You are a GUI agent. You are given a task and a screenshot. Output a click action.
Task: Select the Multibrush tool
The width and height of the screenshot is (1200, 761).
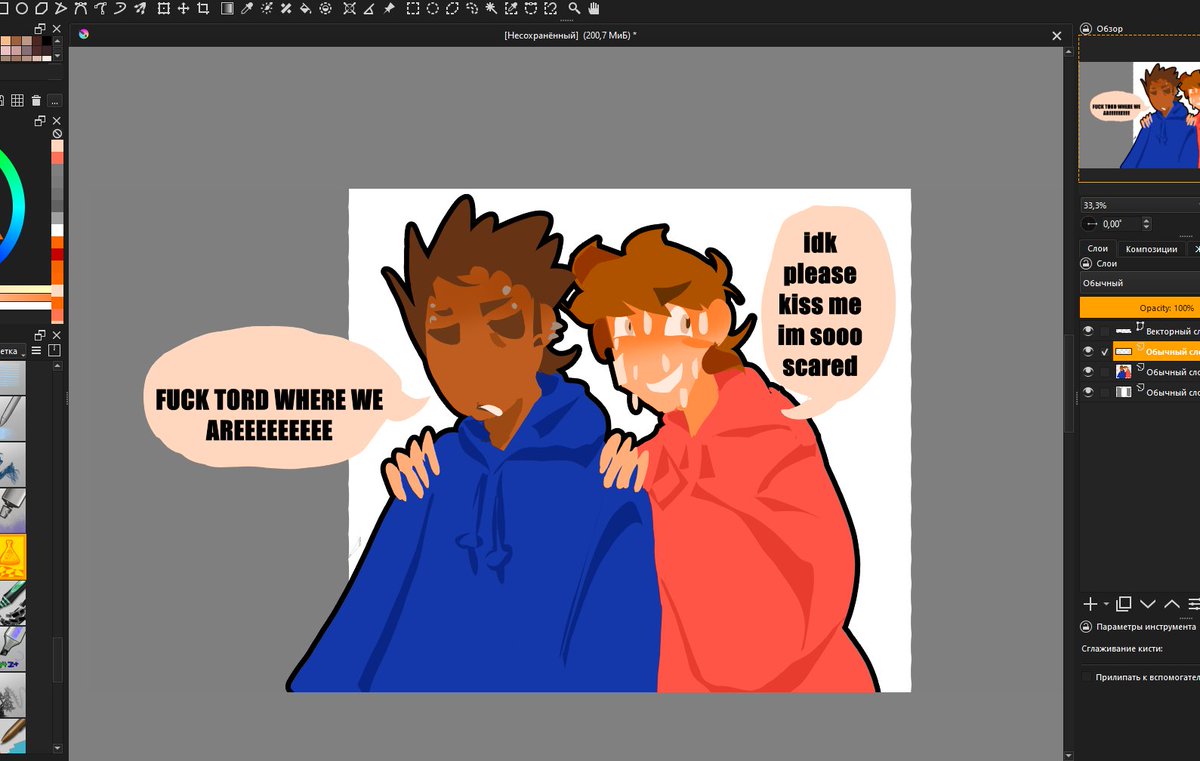[140, 8]
